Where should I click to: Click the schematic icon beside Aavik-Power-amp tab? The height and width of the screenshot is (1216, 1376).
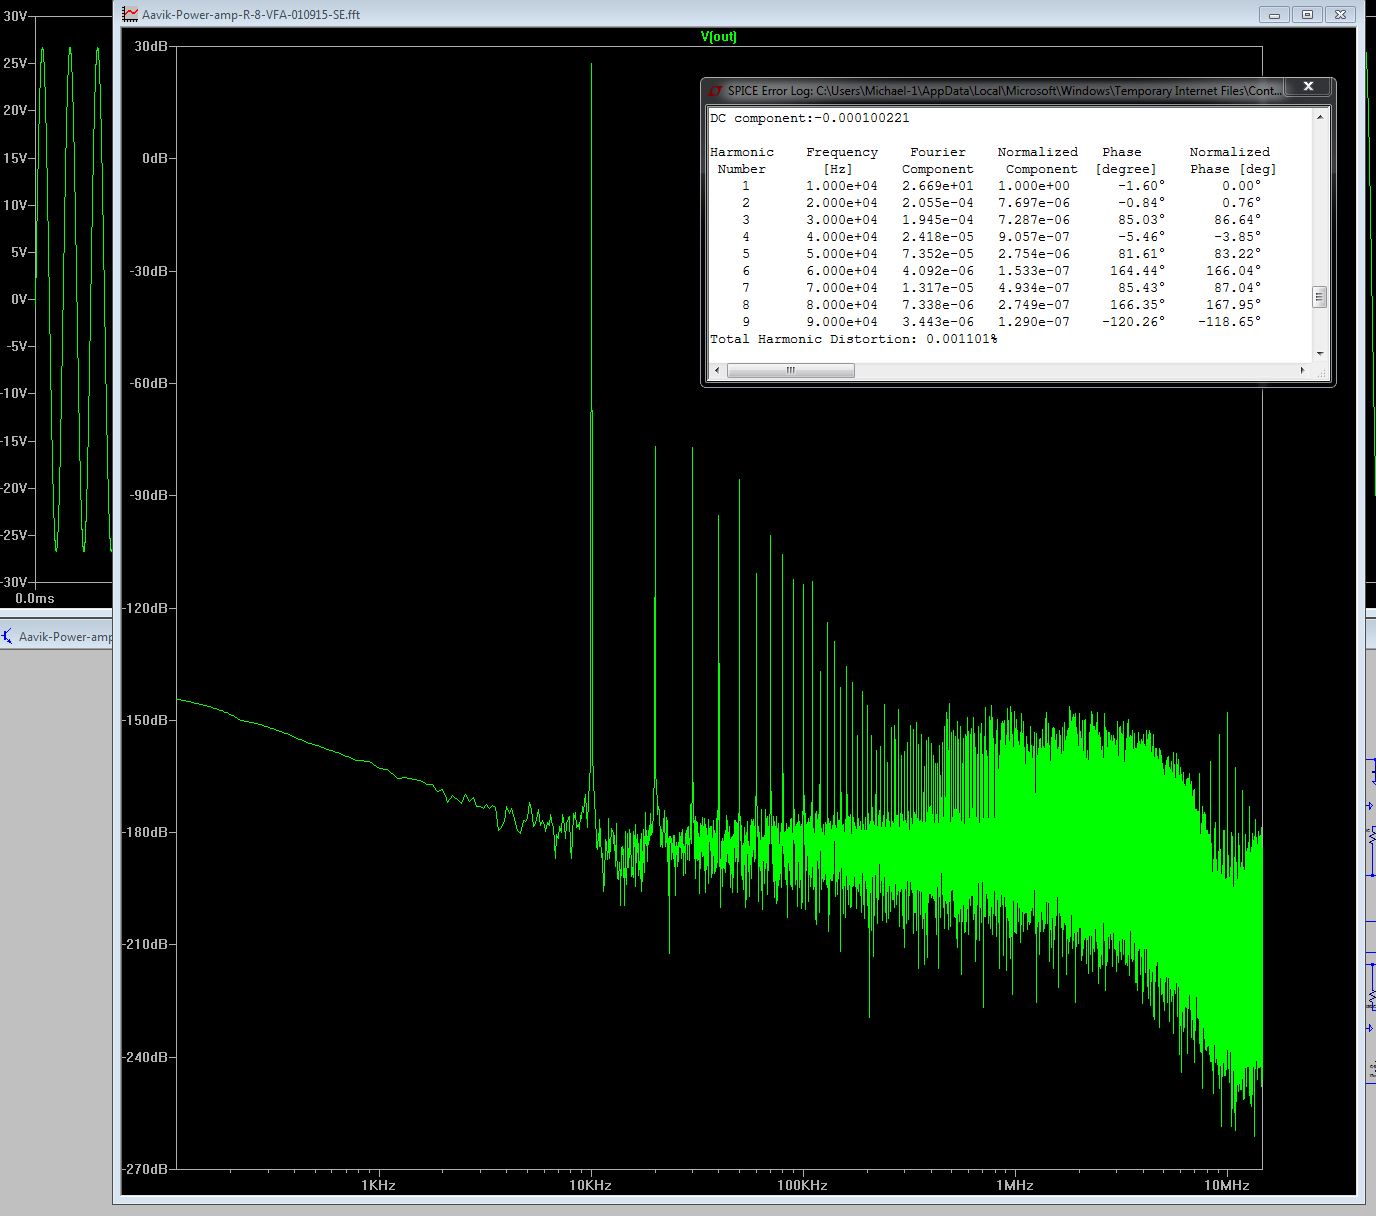tap(7, 636)
